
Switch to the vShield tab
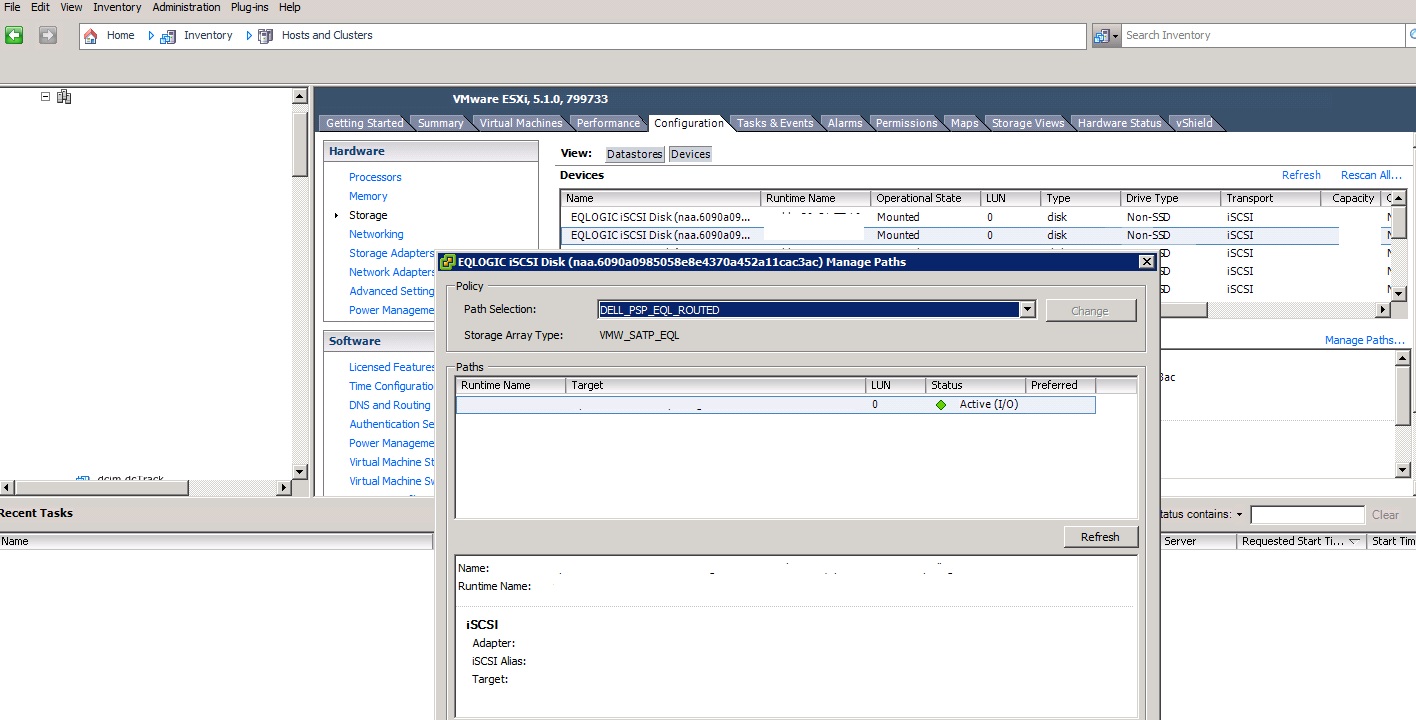[x=1194, y=123]
